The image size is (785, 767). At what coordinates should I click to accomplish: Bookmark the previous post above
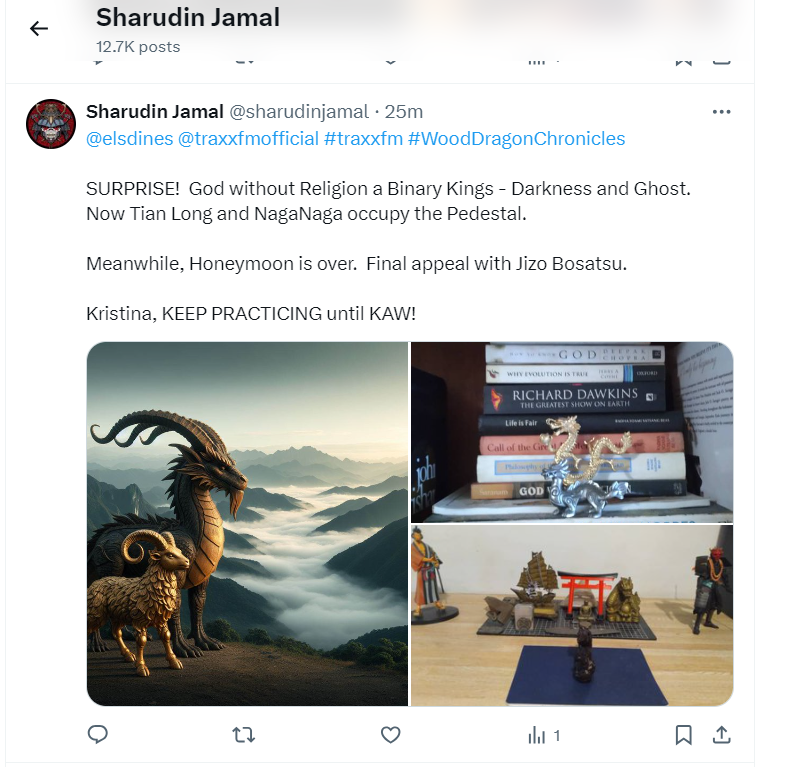coord(683,62)
